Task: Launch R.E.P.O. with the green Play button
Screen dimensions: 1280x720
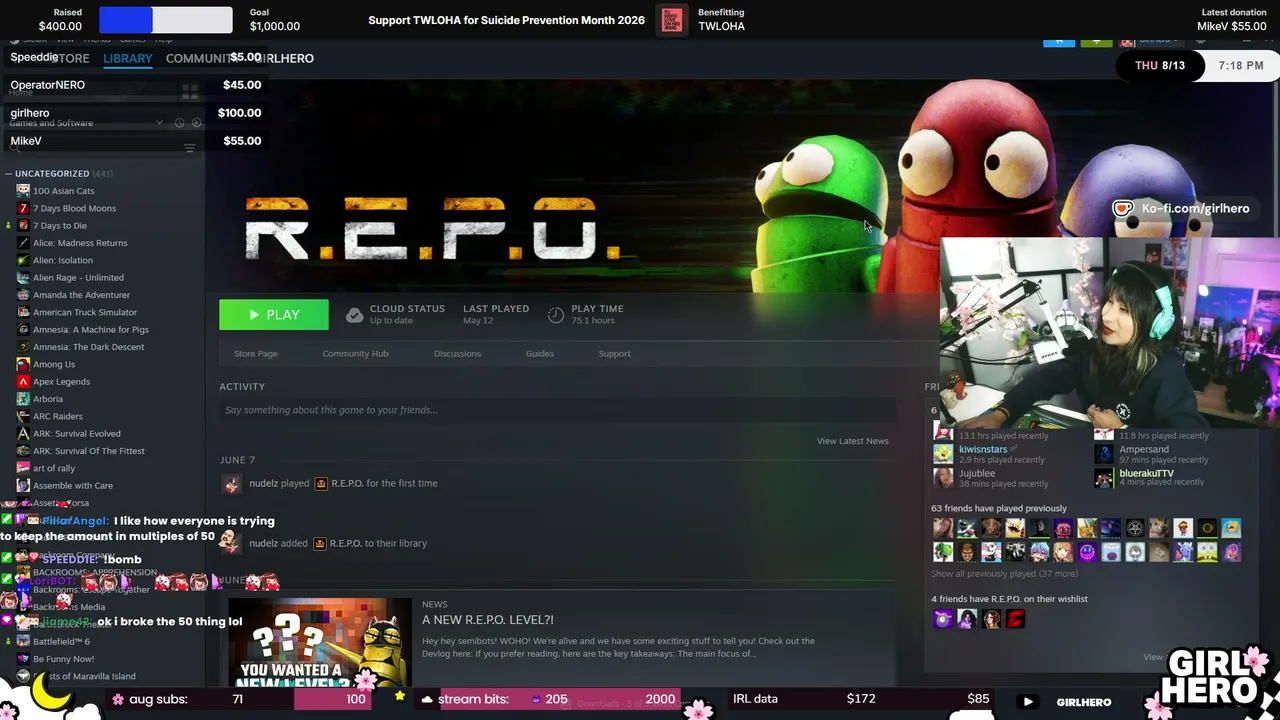Action: point(274,315)
